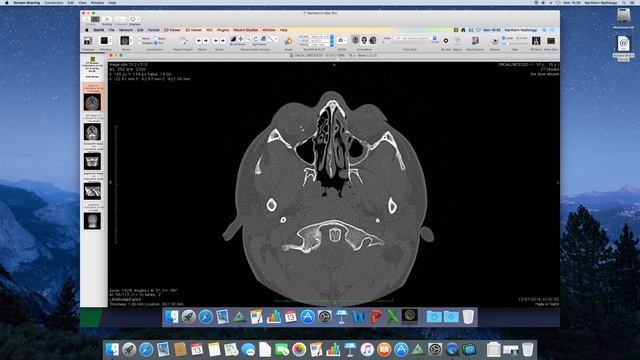Open Excel icon in remote Mac's dock

point(393,317)
